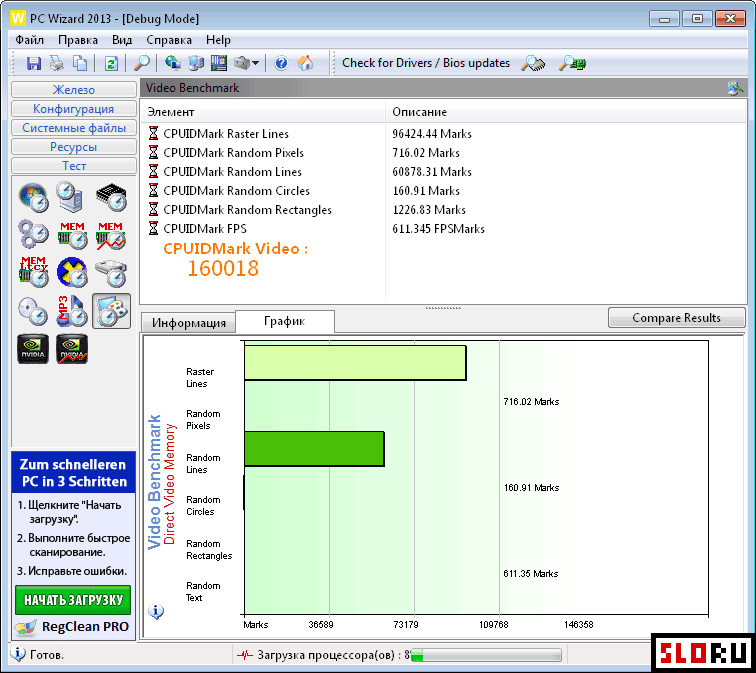Click the BIOS update search icon
The image size is (756, 673).
pos(572,63)
